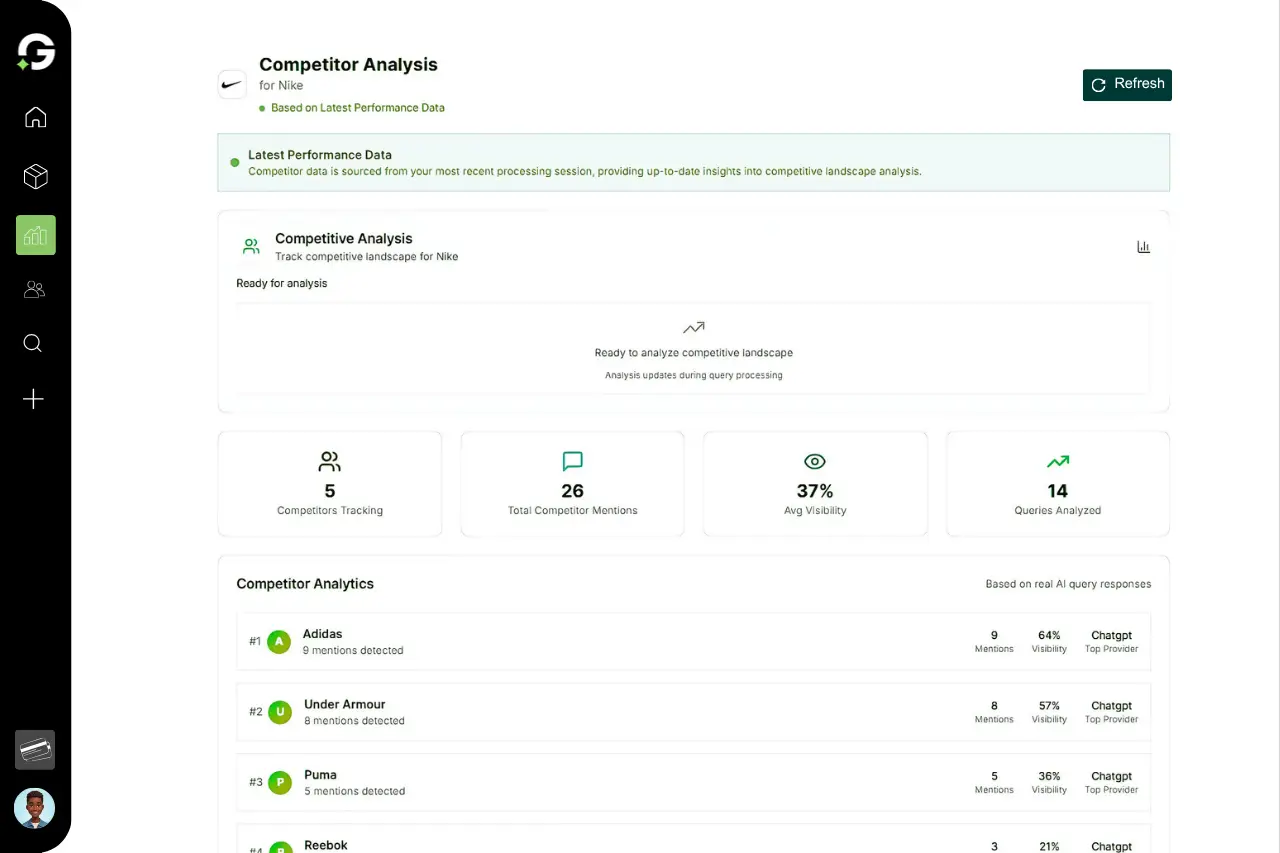Click the Latest Performance Data banner

[693, 163]
